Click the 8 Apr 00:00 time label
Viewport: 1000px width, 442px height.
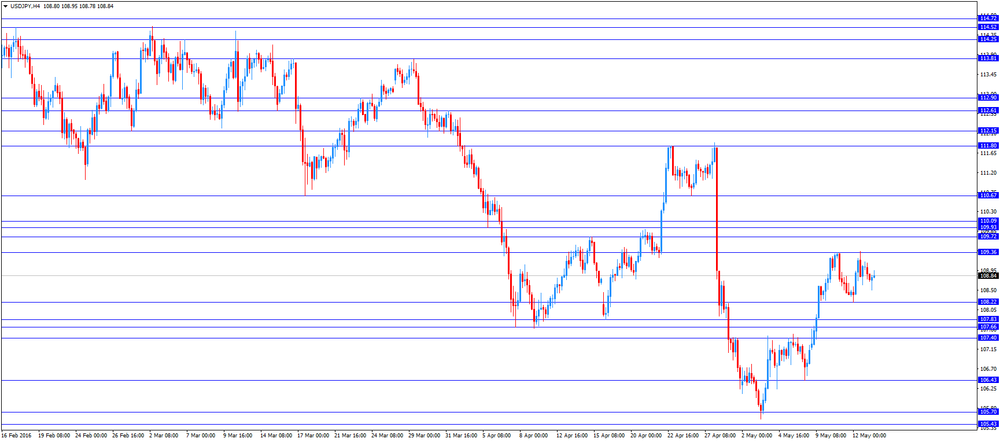[536, 436]
